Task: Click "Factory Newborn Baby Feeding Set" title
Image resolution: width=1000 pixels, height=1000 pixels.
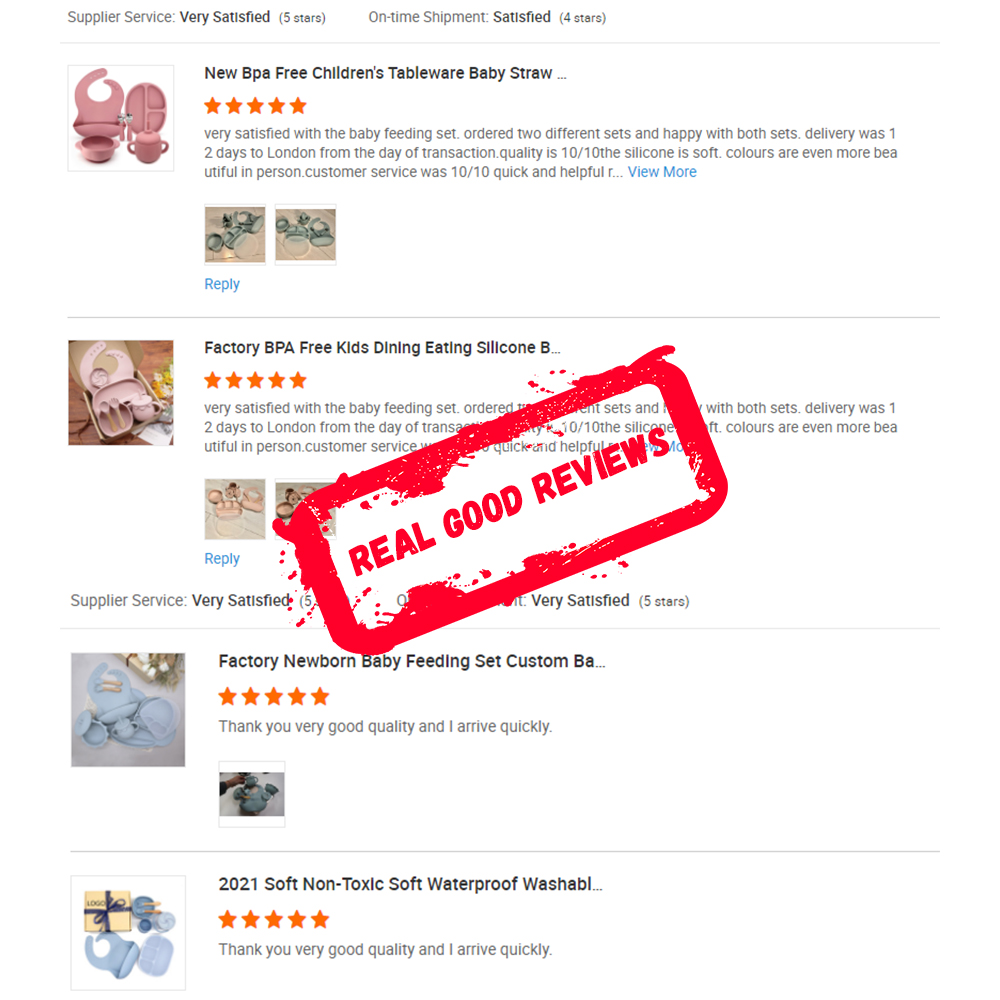Action: click(x=412, y=661)
